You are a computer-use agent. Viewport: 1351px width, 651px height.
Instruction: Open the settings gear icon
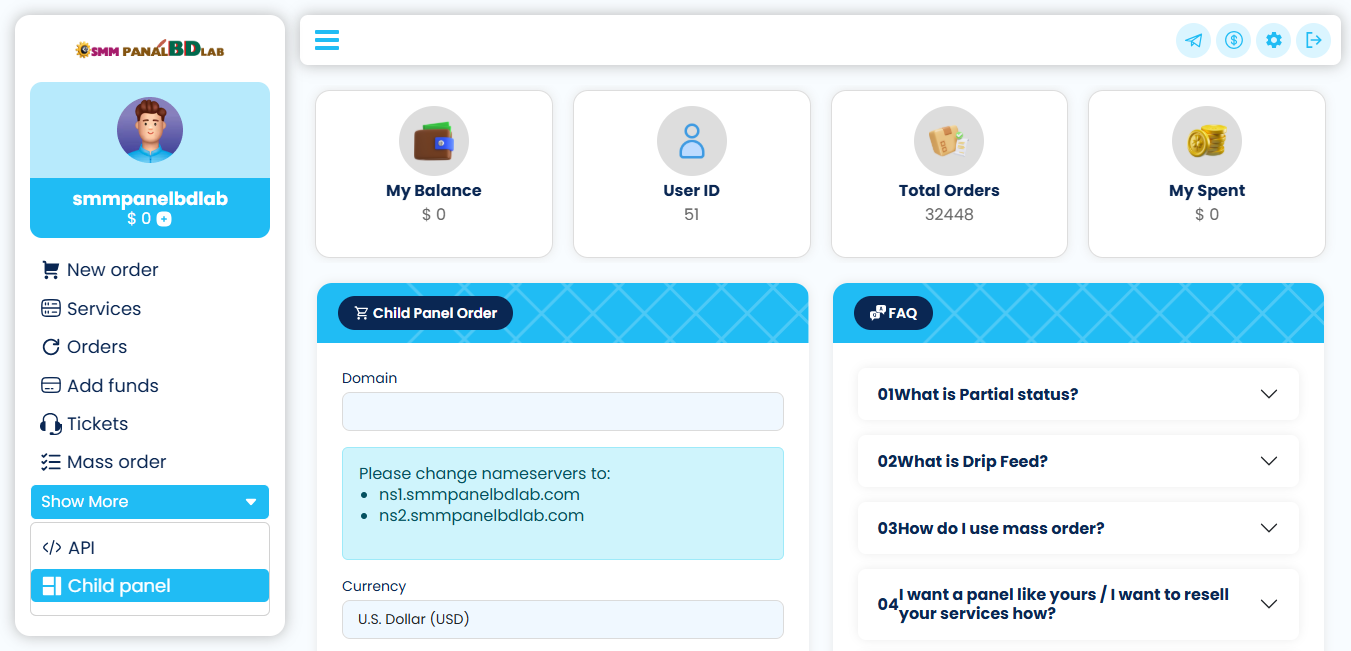coord(1273,41)
